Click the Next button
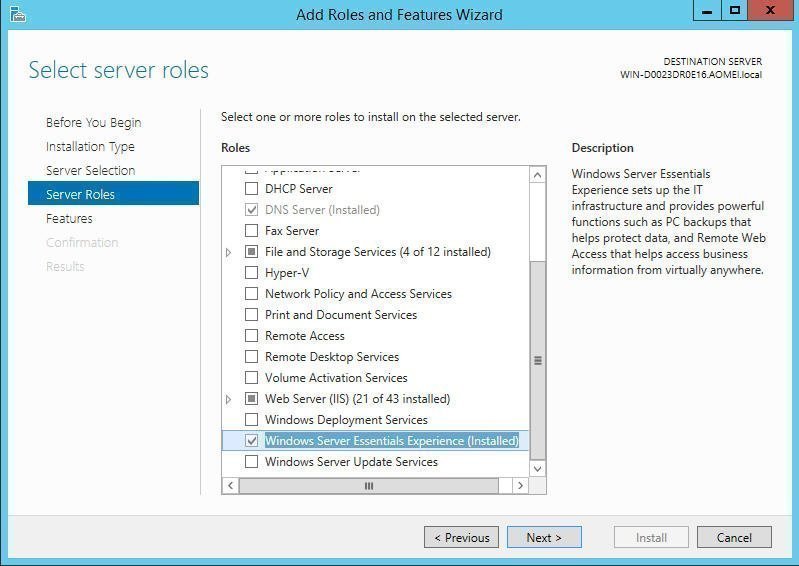Image resolution: width=799 pixels, height=566 pixels. pyautogui.click(x=543, y=537)
